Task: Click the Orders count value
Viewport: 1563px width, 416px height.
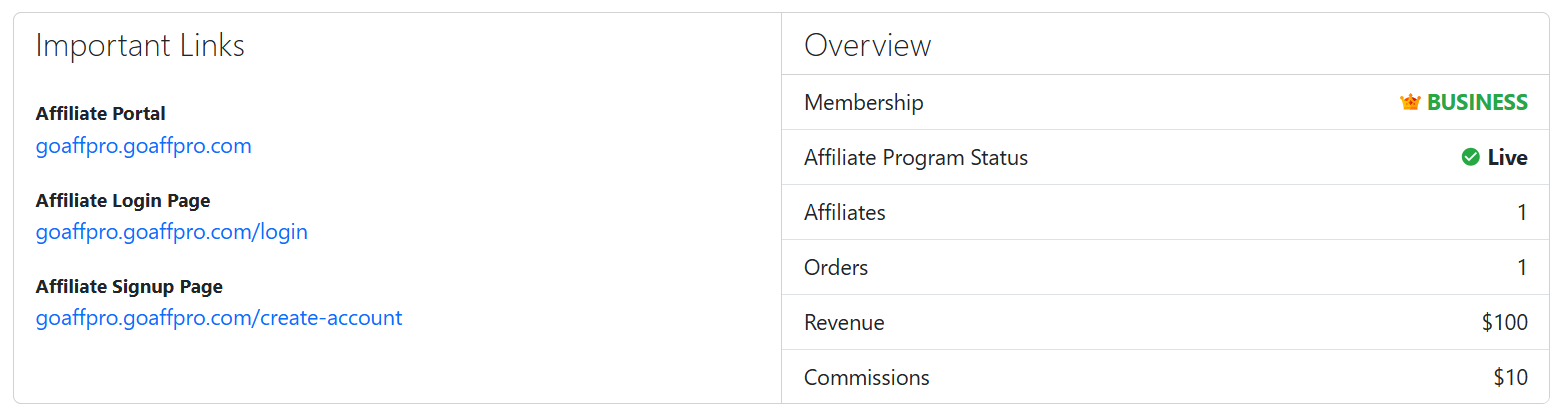Action: pos(1522,267)
